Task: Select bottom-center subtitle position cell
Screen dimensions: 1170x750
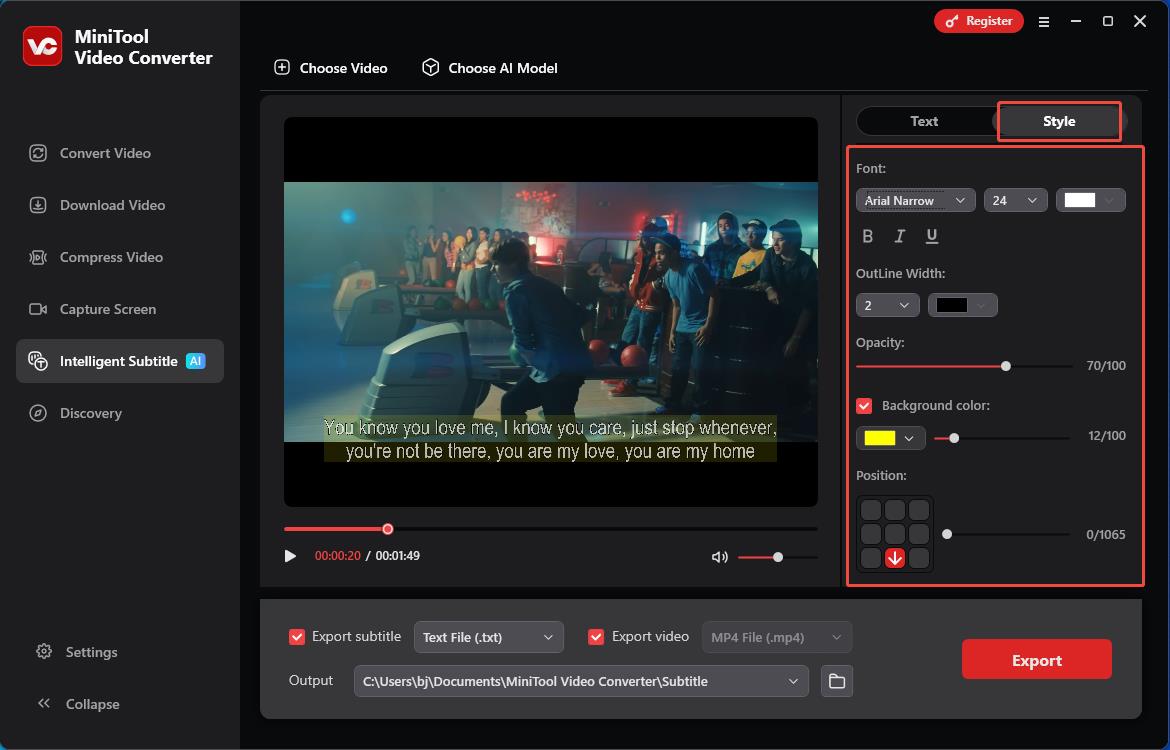Action: click(895, 558)
